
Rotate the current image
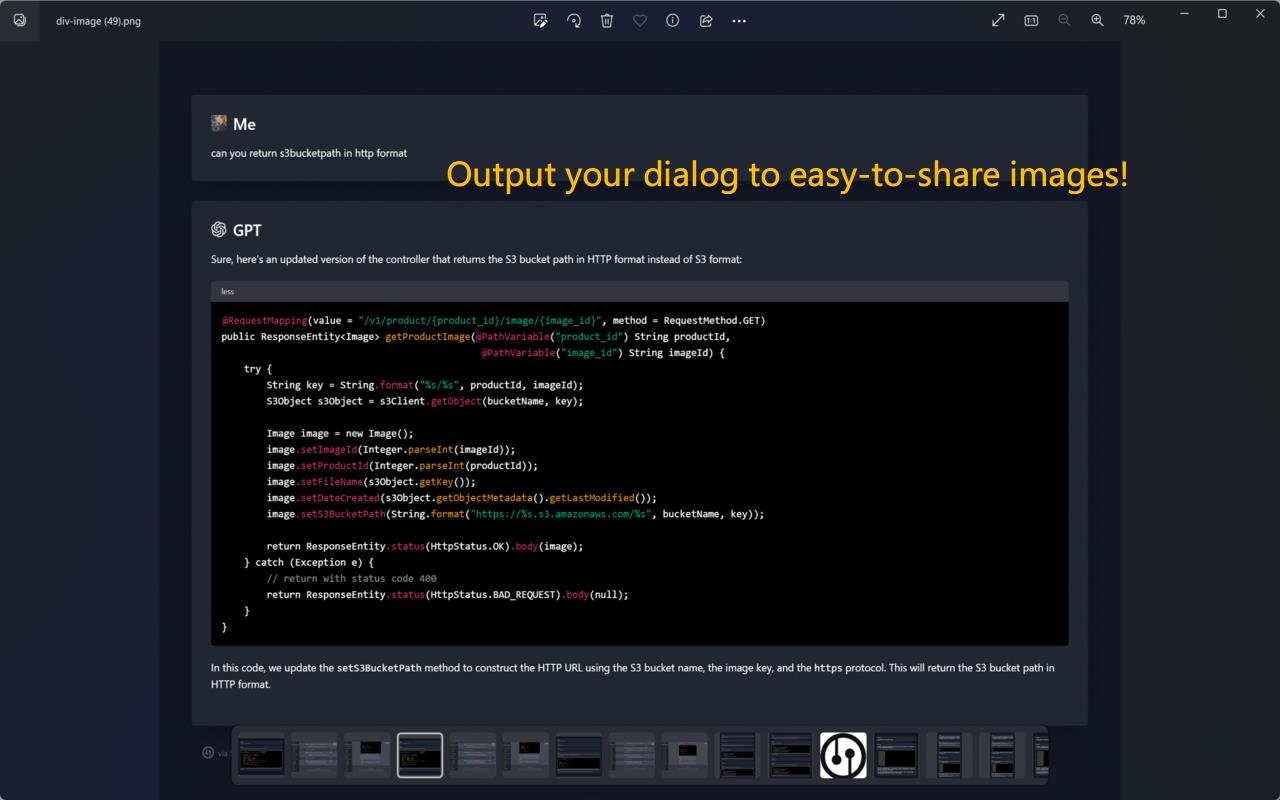[x=573, y=20]
